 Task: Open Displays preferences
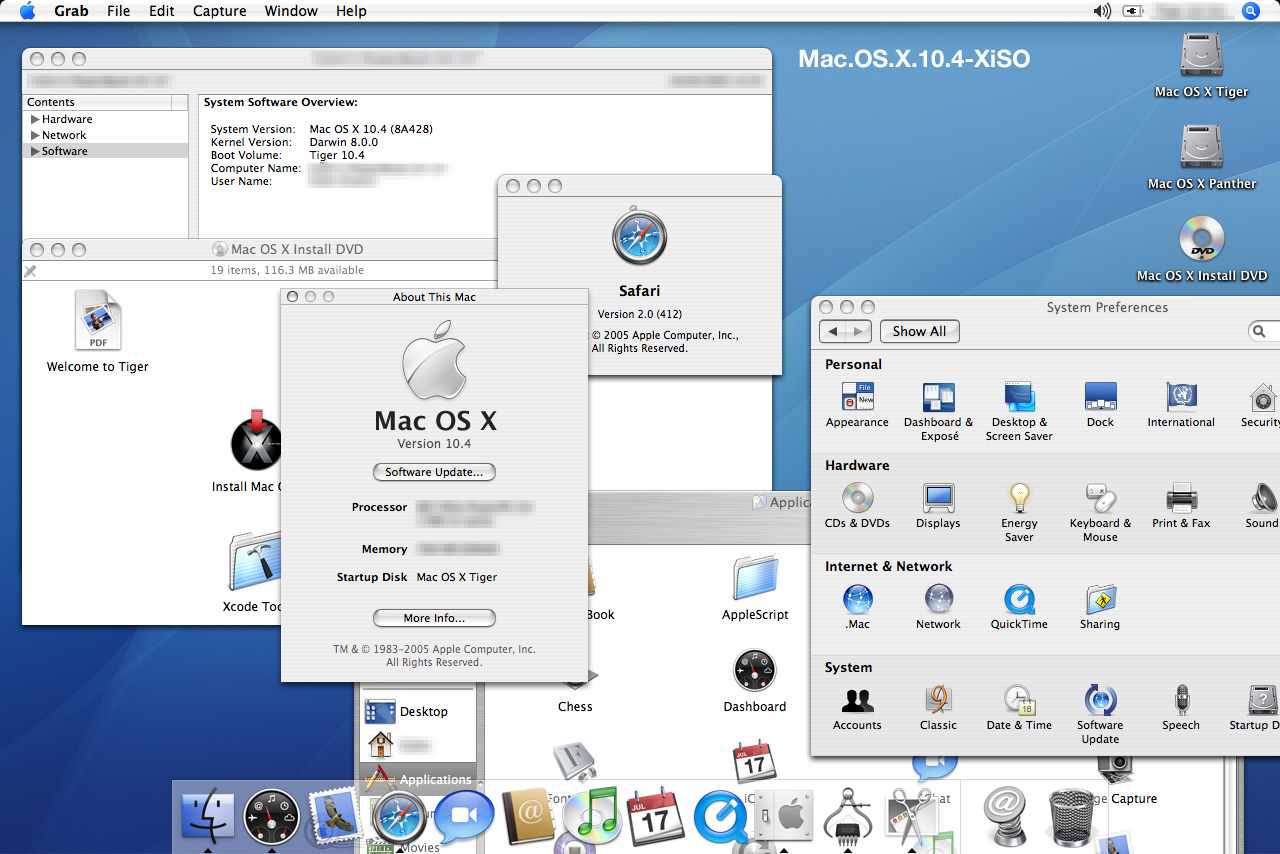[938, 506]
